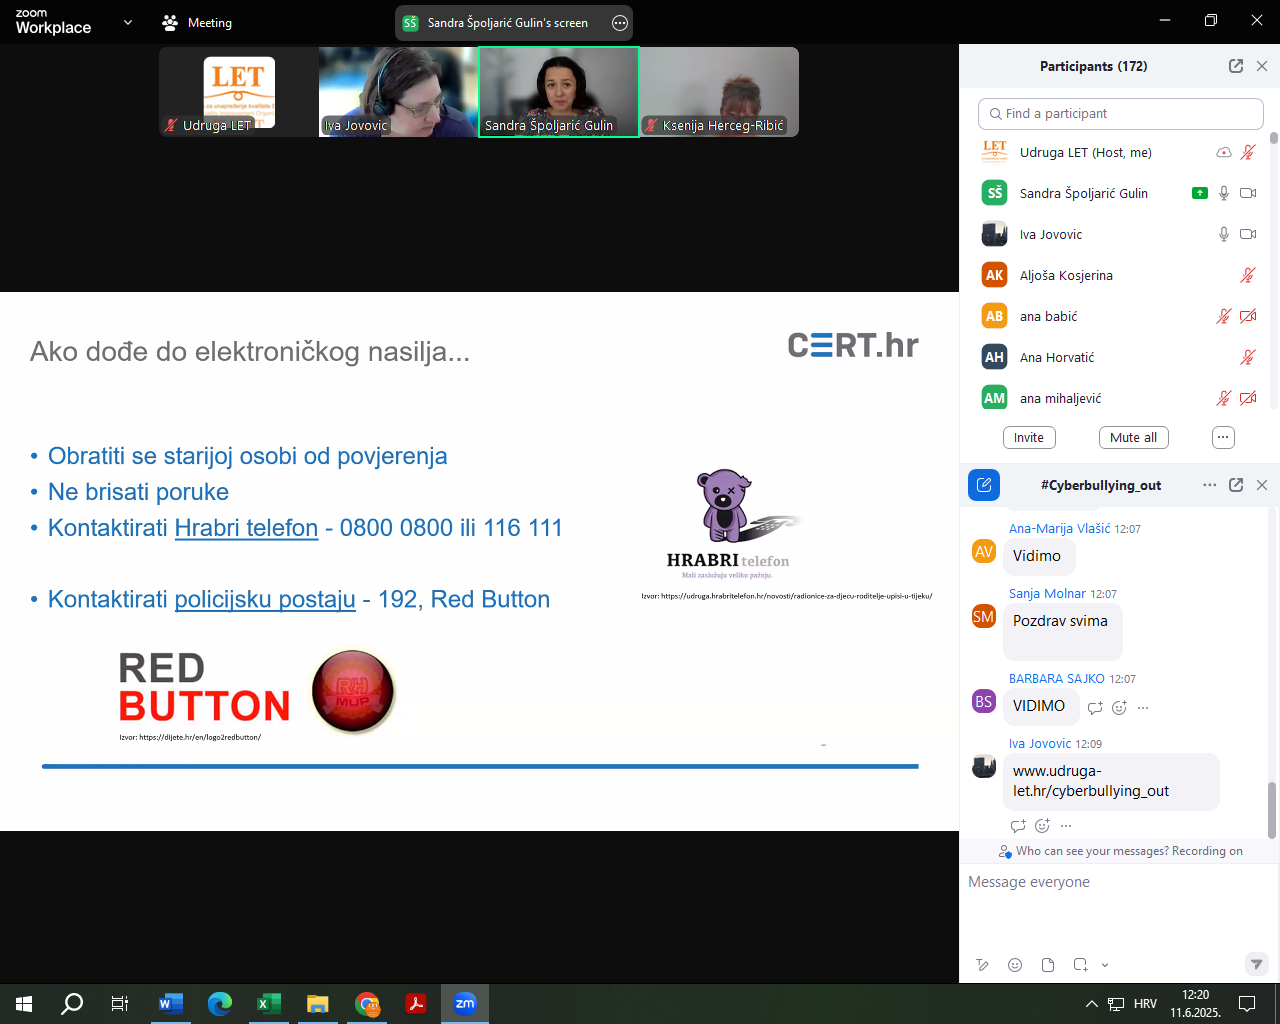Click policijsku postaju link on slide
Image resolution: width=1280 pixels, height=1024 pixels.
click(x=265, y=600)
